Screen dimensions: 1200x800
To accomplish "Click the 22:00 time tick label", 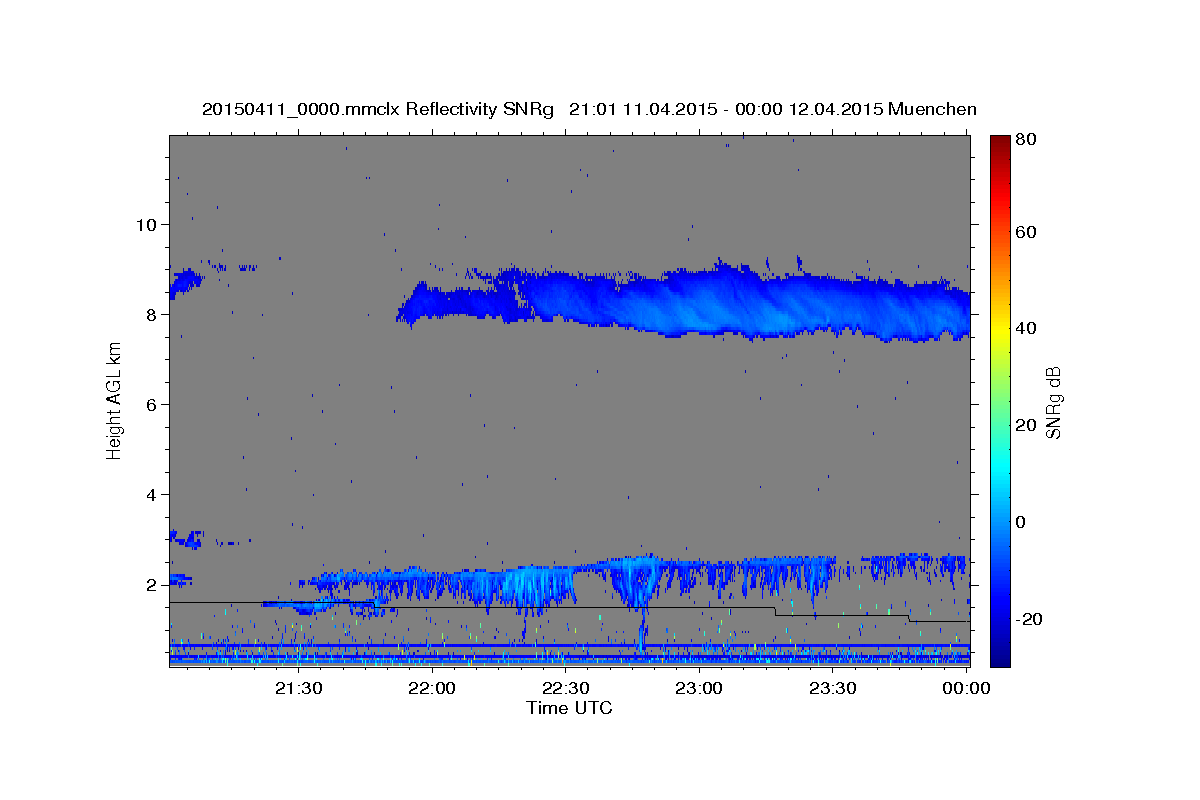I will (x=432, y=688).
